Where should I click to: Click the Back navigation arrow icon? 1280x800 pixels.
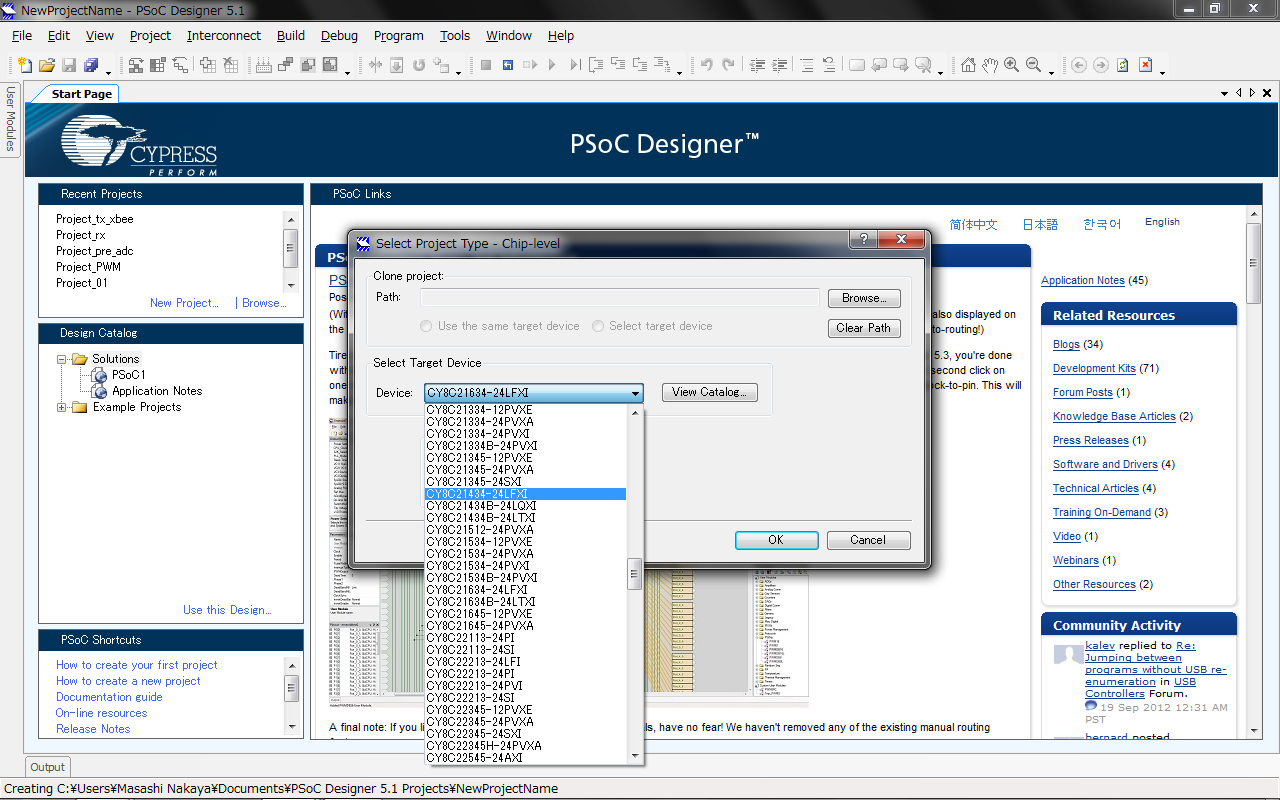[x=1078, y=65]
